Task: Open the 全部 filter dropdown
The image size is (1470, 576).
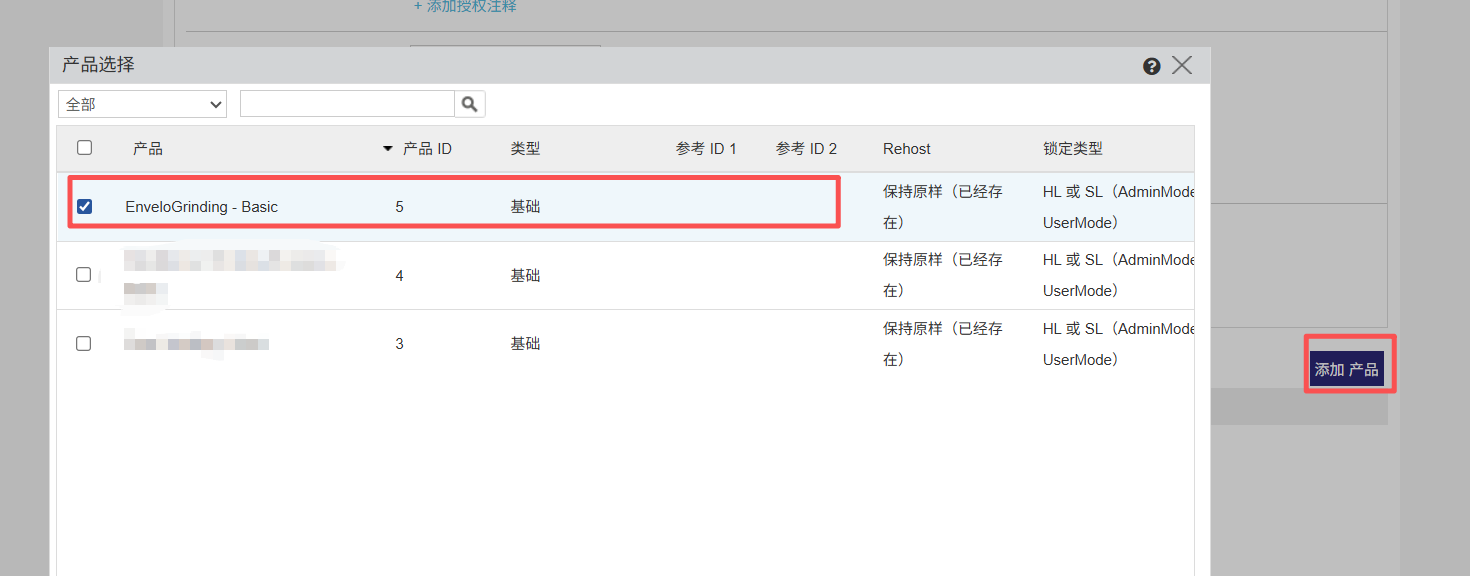Action: pyautogui.click(x=143, y=104)
